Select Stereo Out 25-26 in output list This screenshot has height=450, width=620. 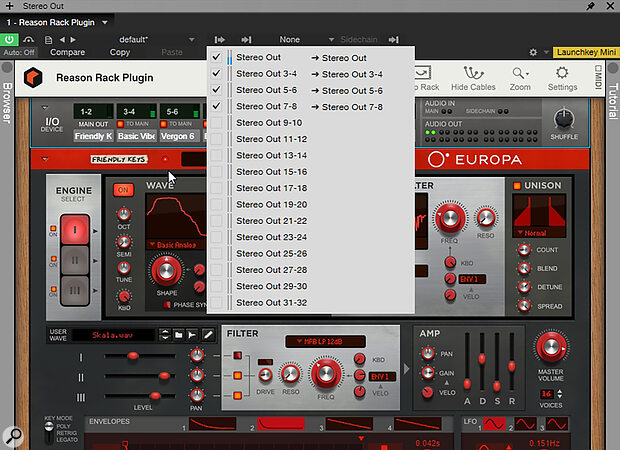pos(271,253)
